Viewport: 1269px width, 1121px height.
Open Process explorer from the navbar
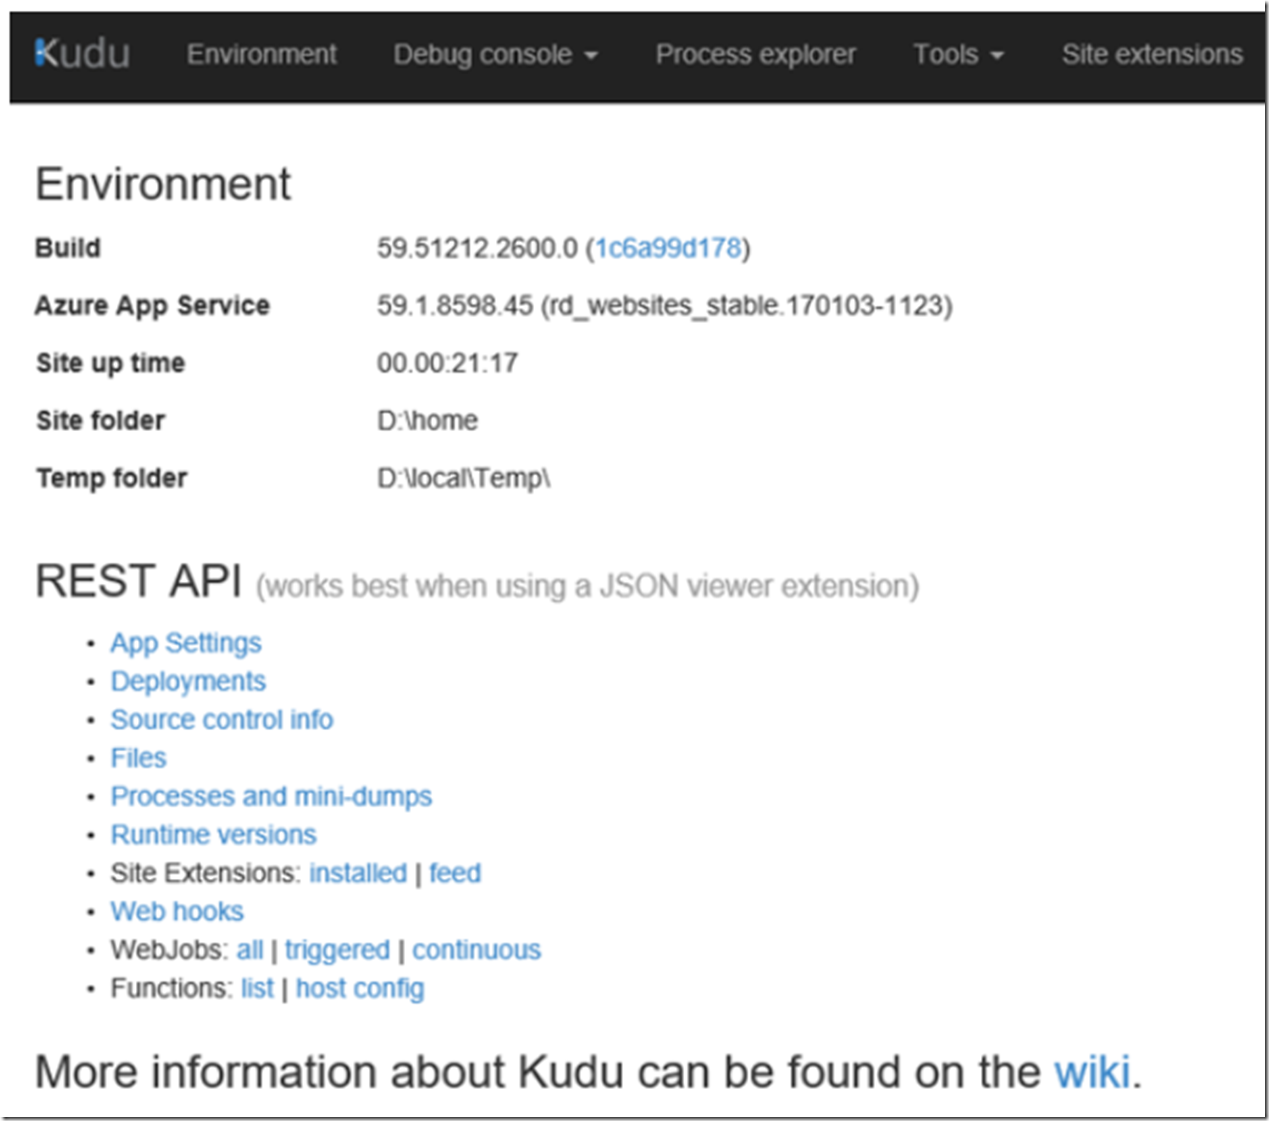pyautogui.click(x=756, y=54)
